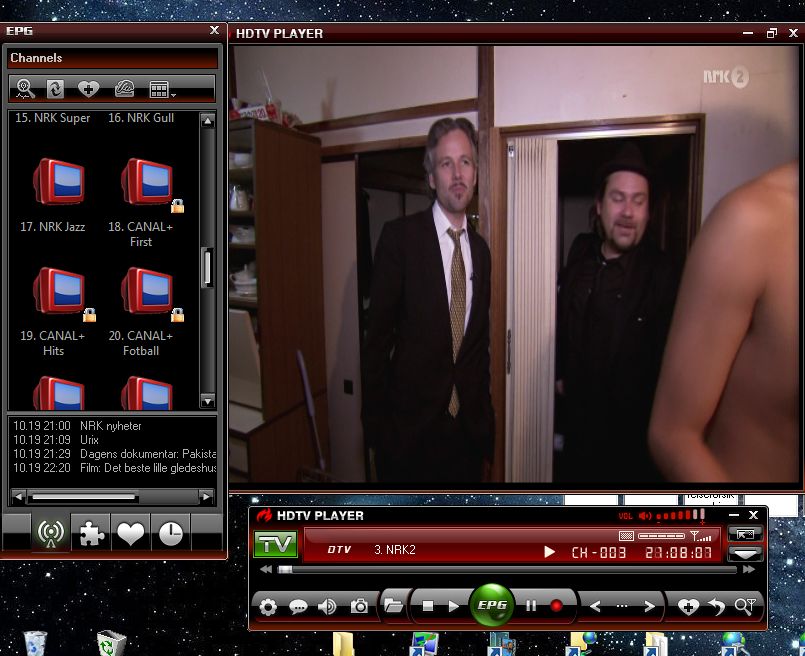Viewport: 805px width, 656px height.
Task: Add current channel to favorites heart-plus
Action: [688, 607]
